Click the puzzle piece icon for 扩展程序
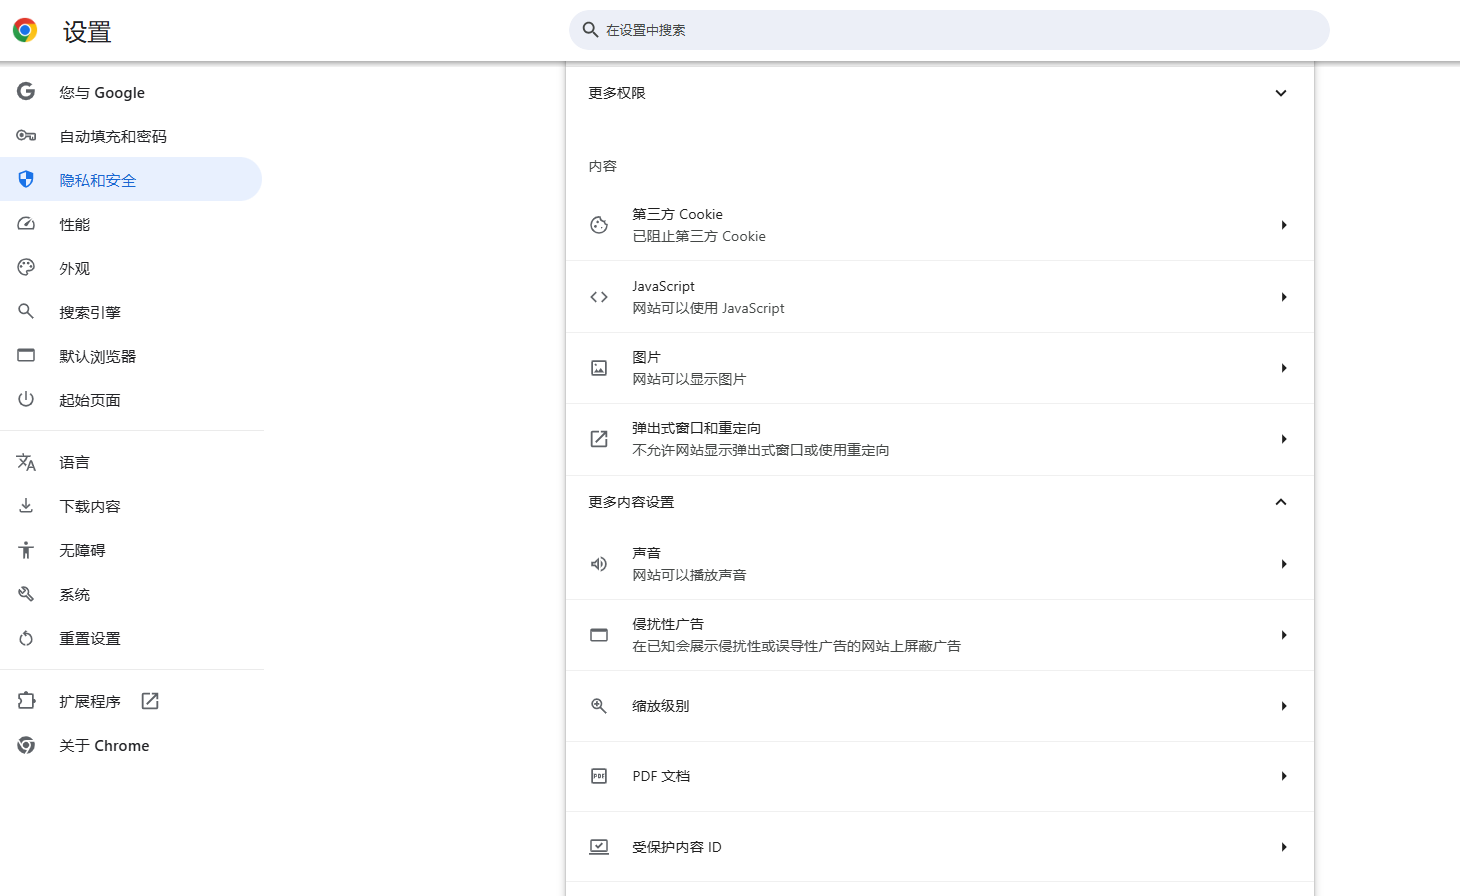Image resolution: width=1460 pixels, height=896 pixels. click(x=26, y=701)
